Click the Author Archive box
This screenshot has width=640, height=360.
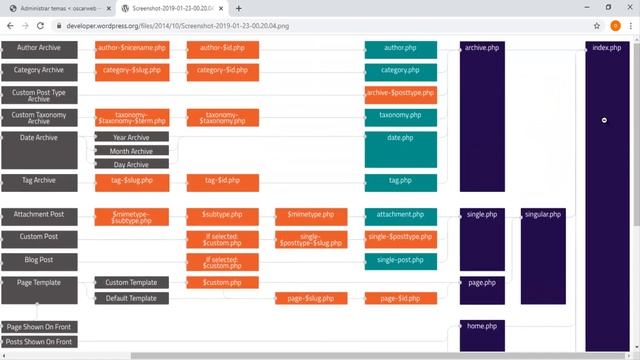point(39,50)
